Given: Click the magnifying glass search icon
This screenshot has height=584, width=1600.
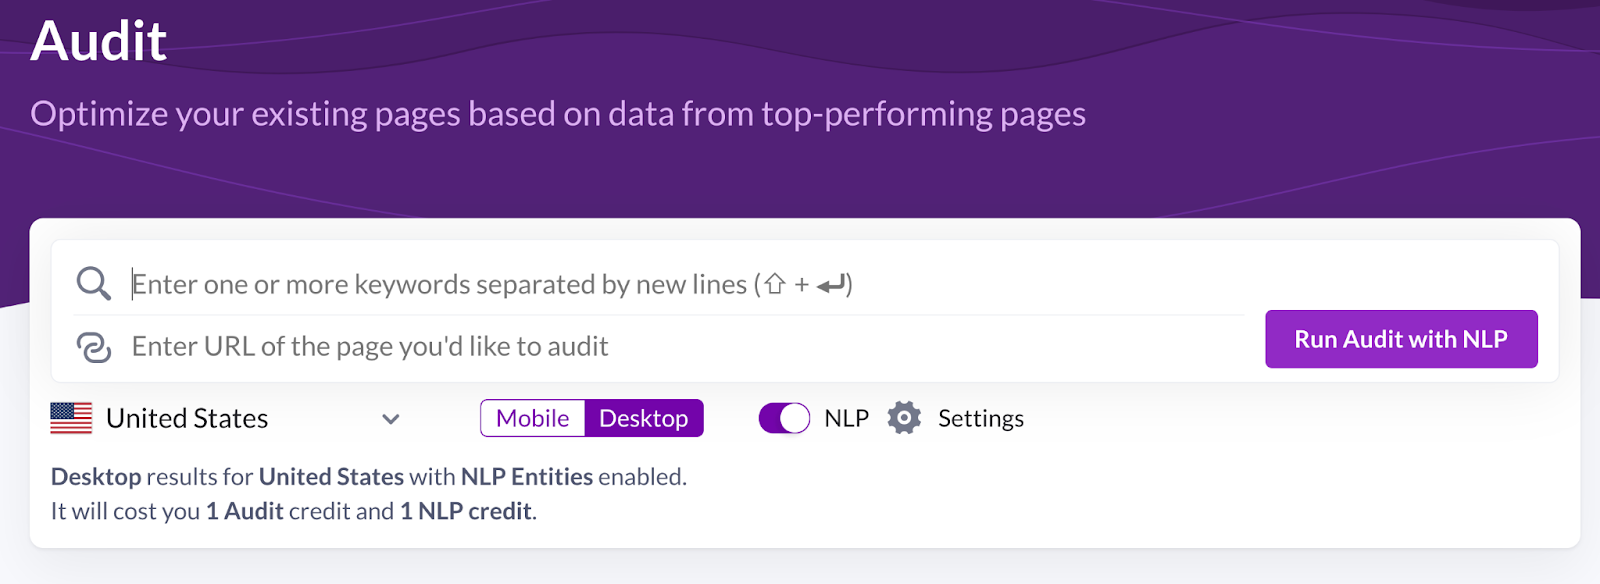Looking at the screenshot, I should [x=93, y=284].
